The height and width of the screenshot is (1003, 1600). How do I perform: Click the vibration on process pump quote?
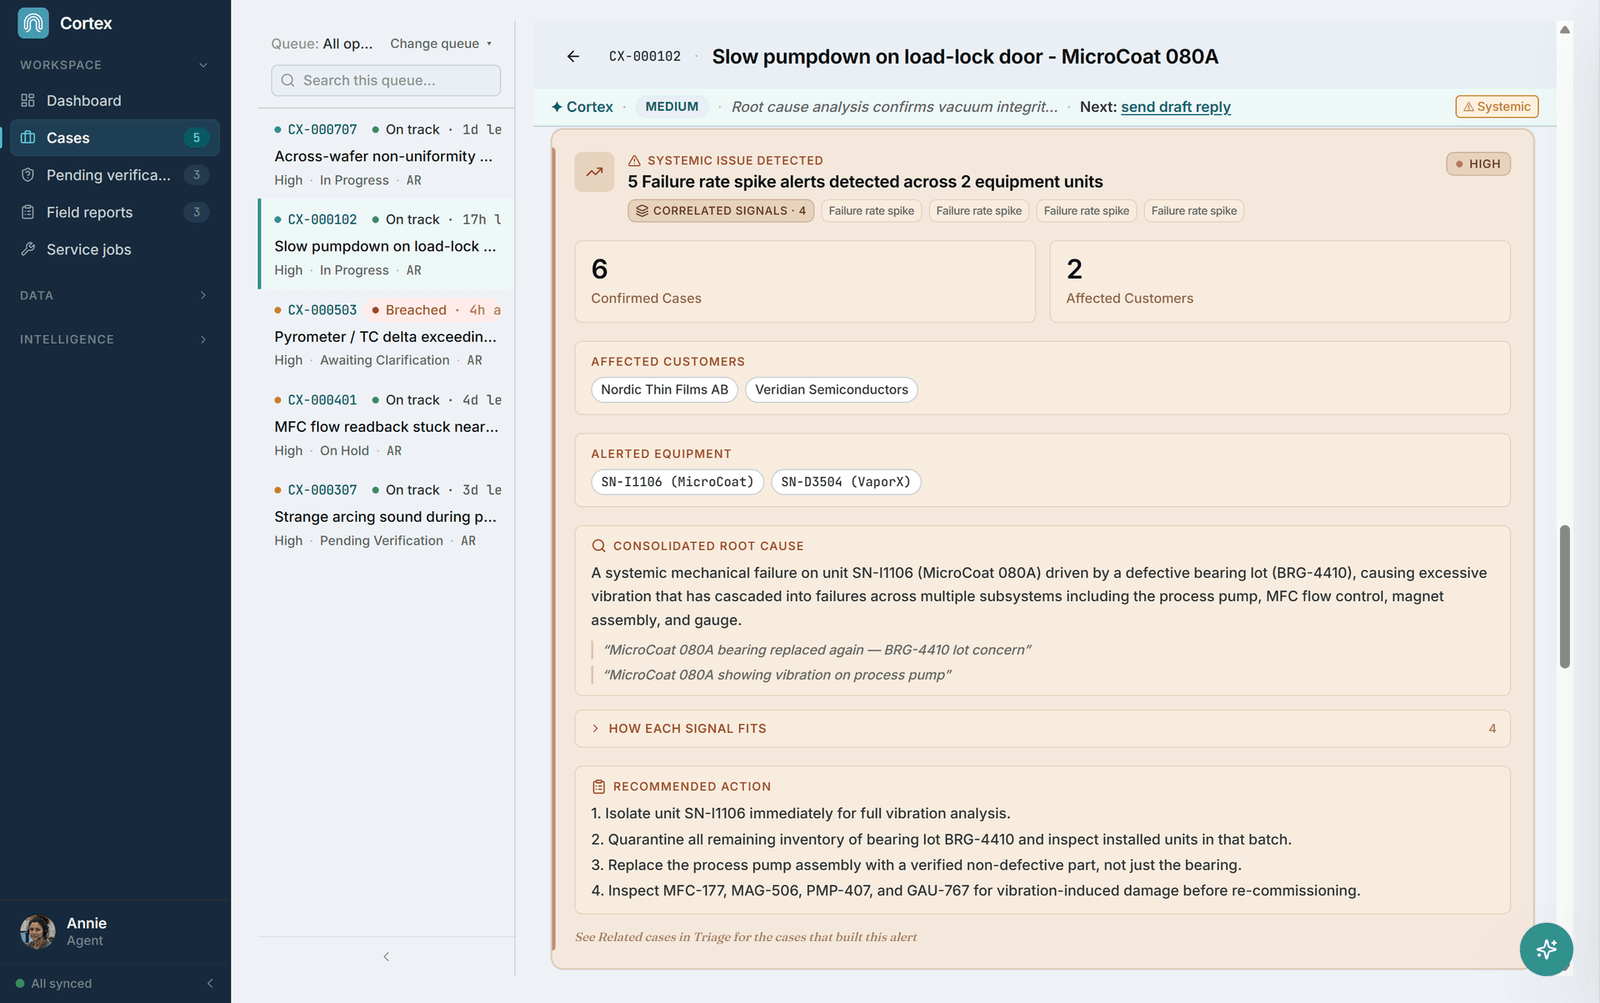click(x=777, y=675)
